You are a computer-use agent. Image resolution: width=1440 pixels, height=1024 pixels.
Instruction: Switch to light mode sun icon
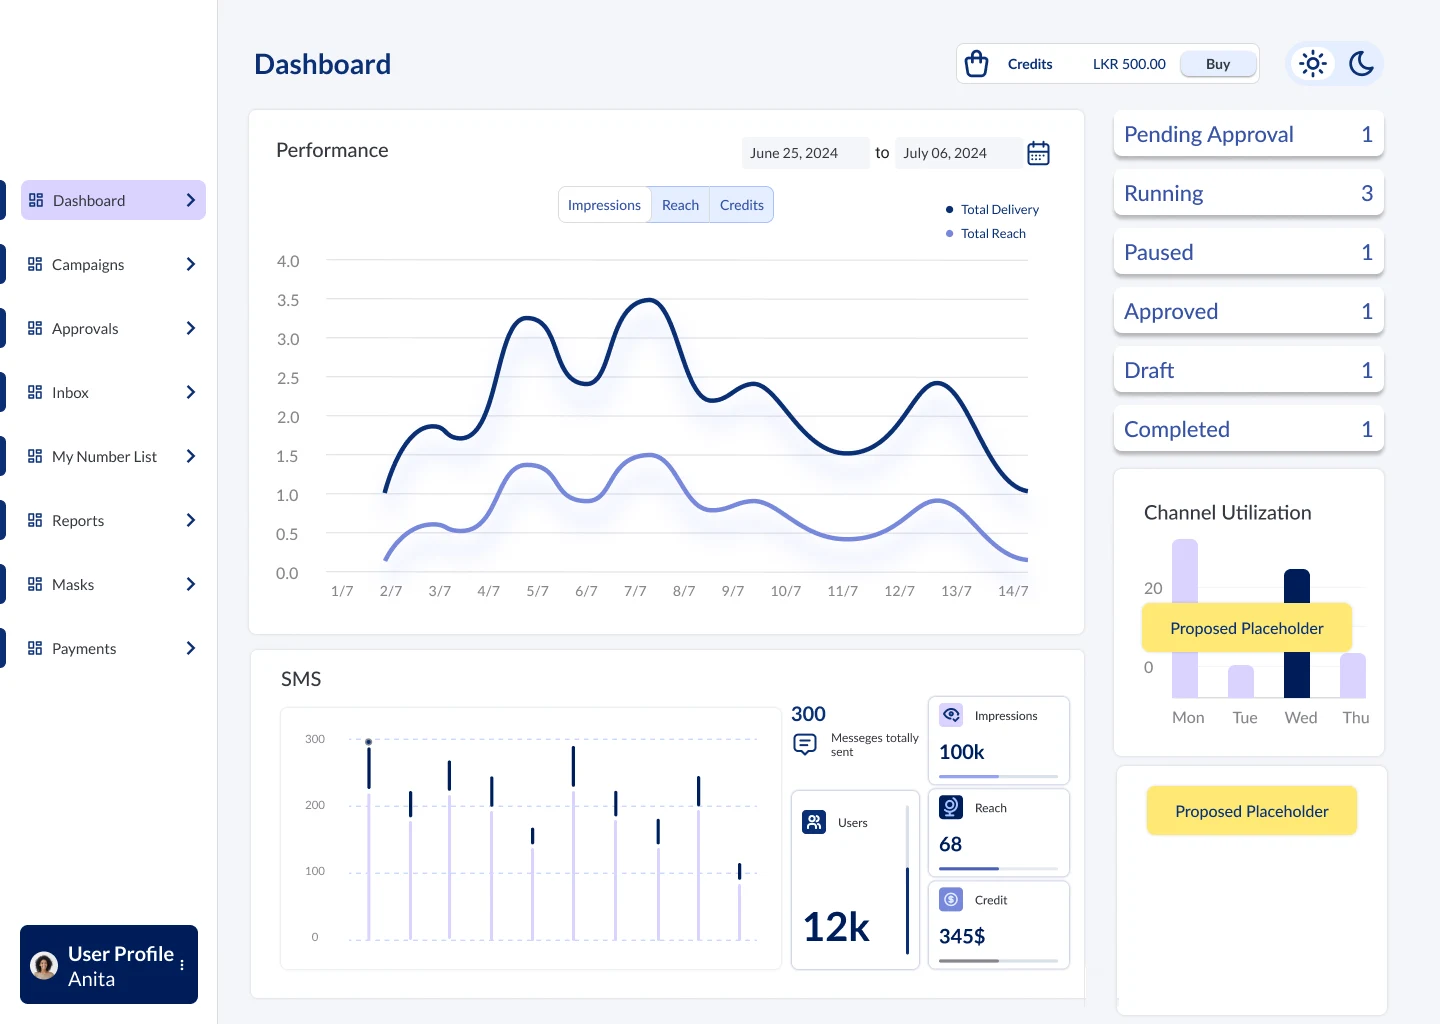[1312, 64]
